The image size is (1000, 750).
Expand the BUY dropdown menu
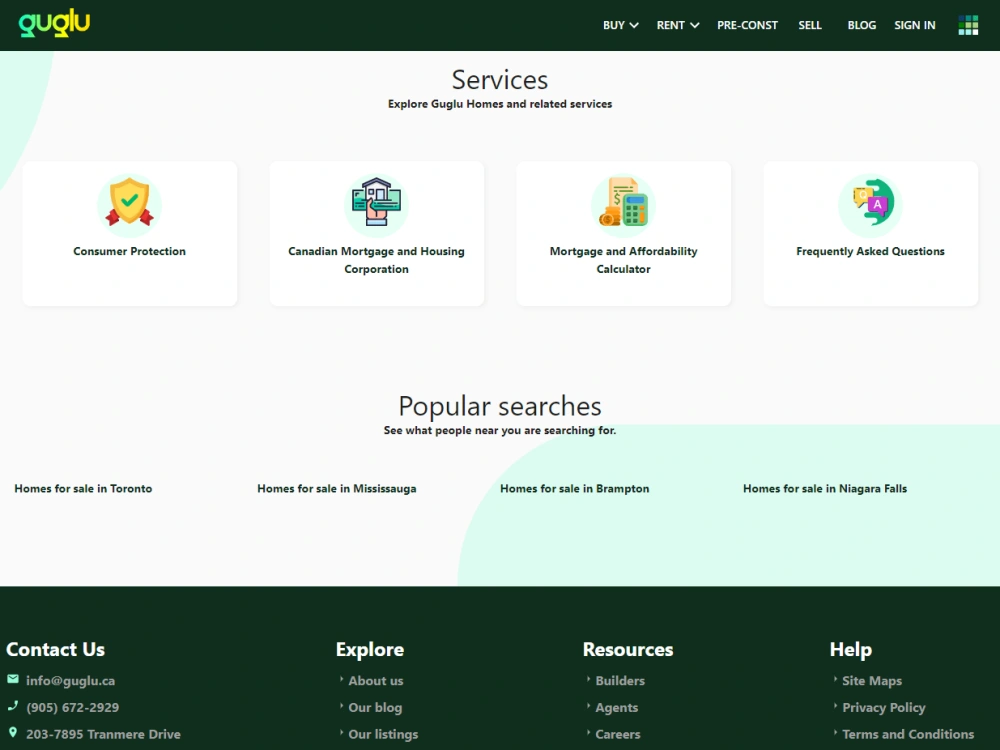coord(621,26)
